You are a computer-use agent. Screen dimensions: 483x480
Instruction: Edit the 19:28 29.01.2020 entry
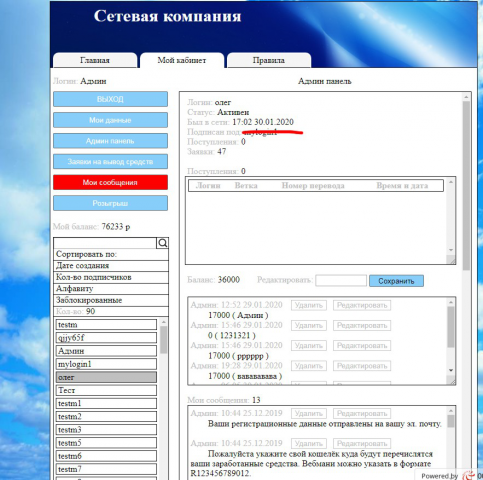click(362, 366)
